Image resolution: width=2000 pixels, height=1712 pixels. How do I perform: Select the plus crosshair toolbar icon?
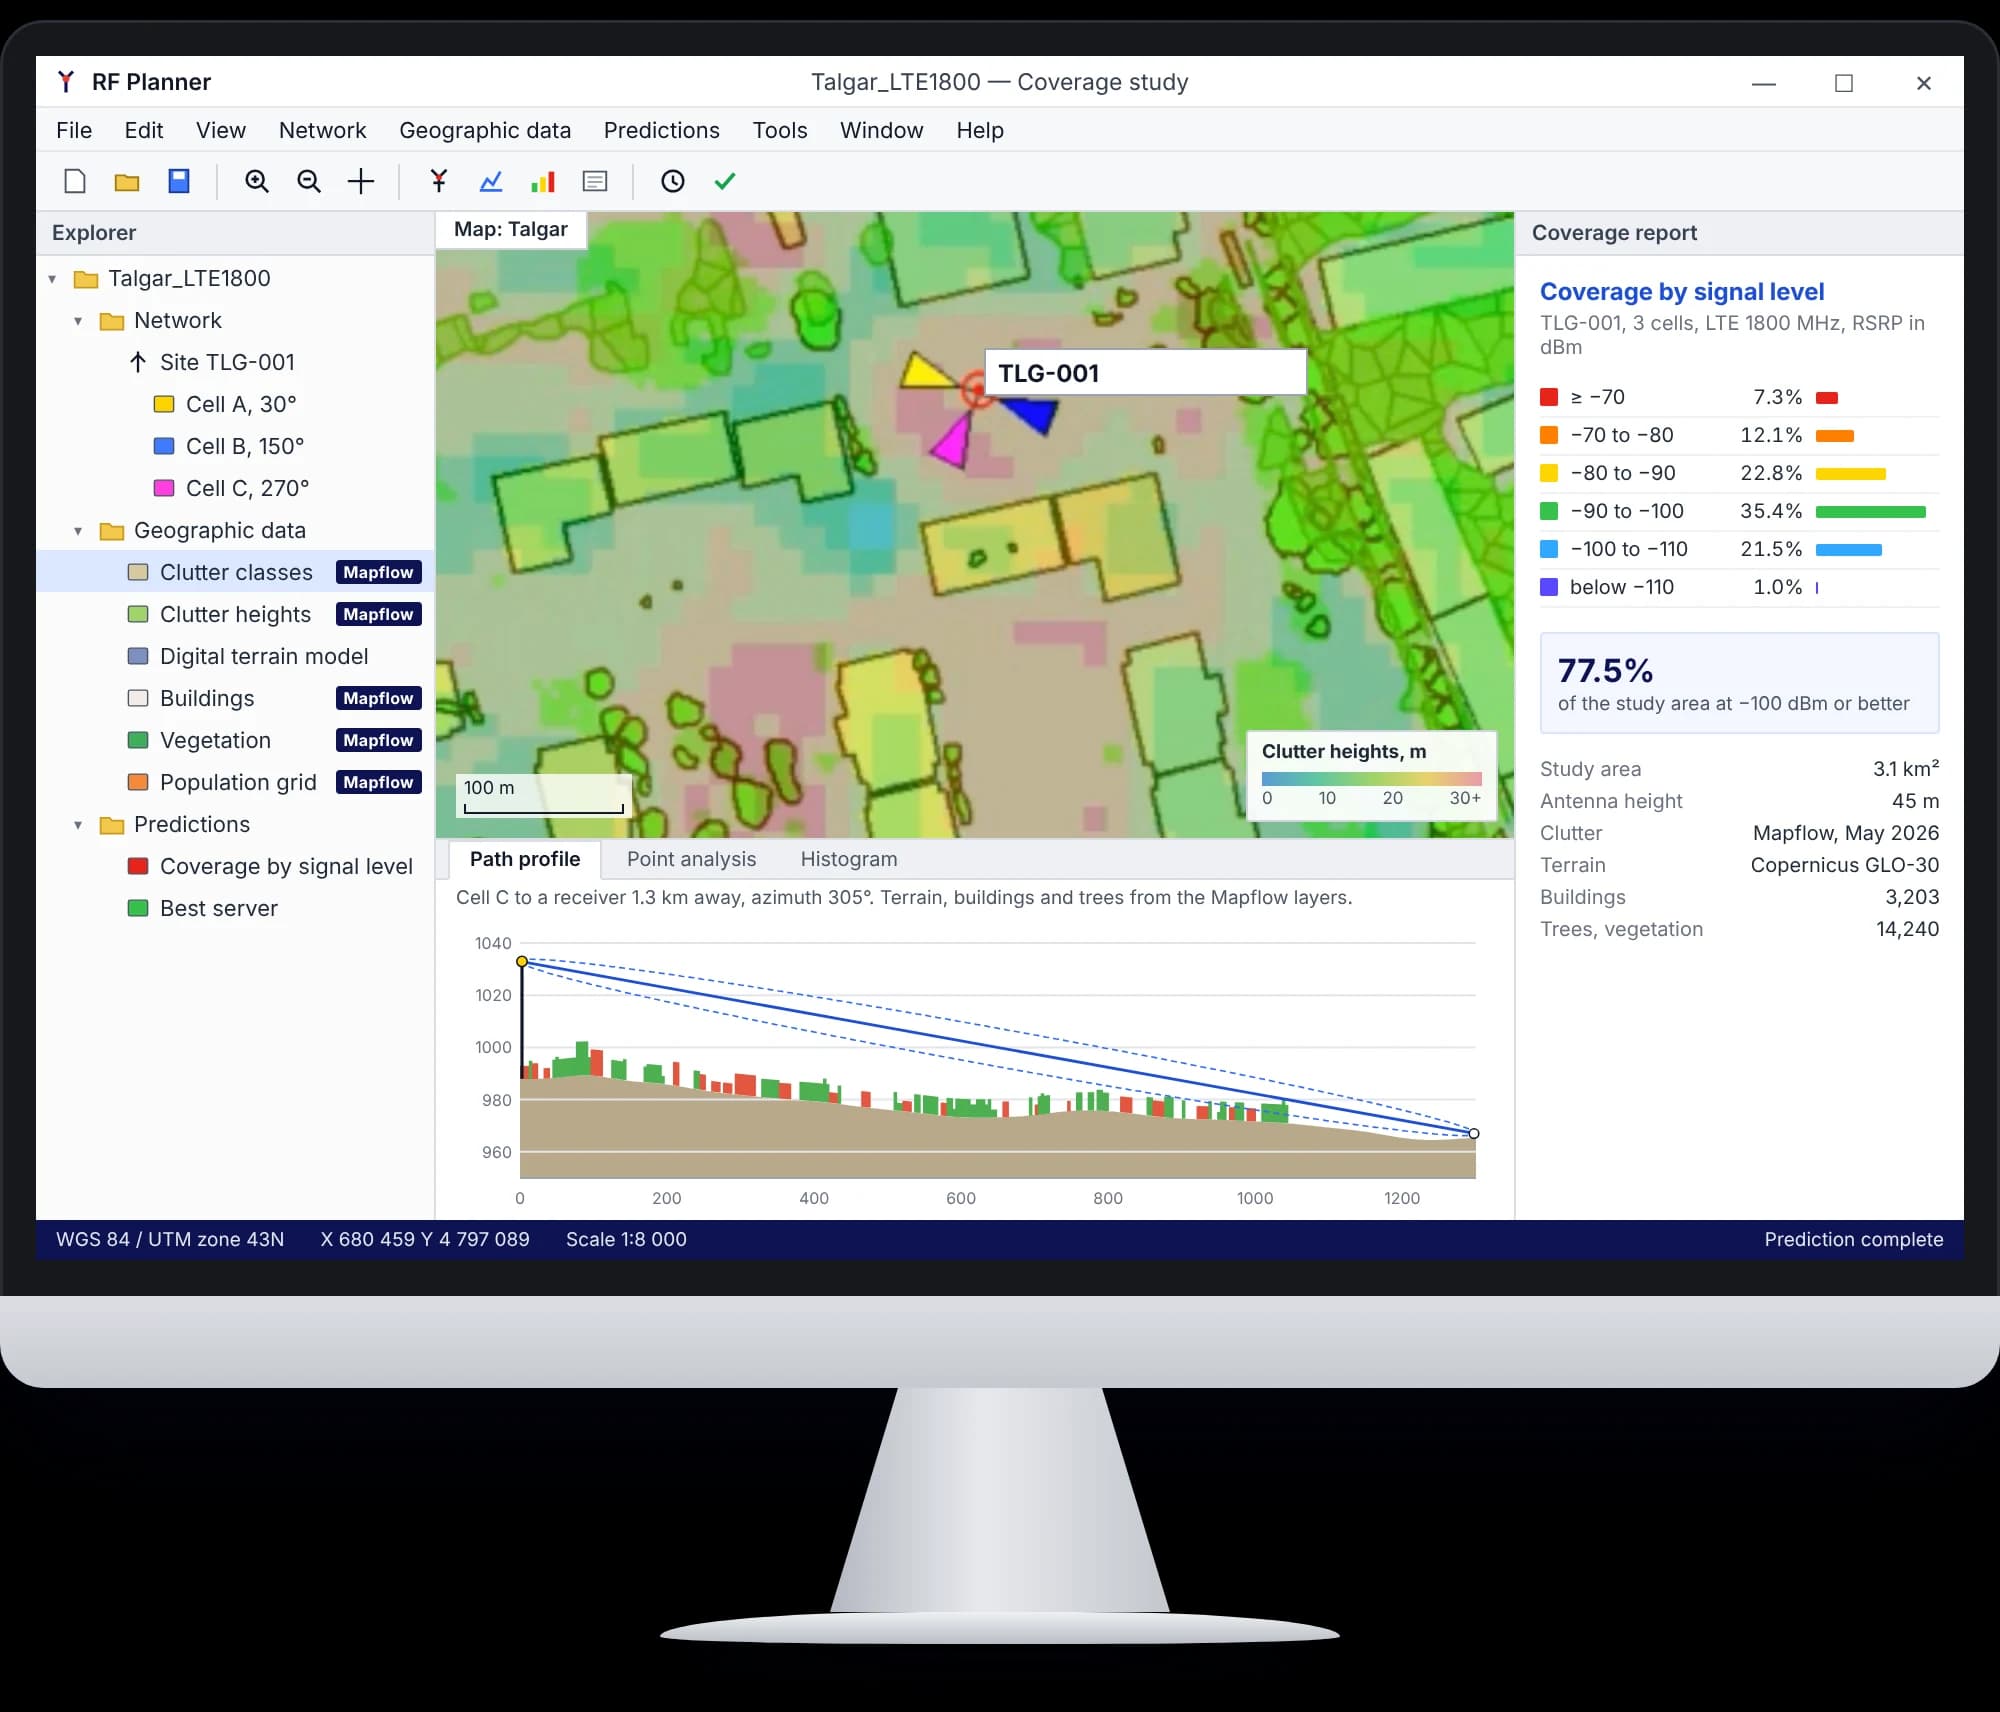coord(361,181)
